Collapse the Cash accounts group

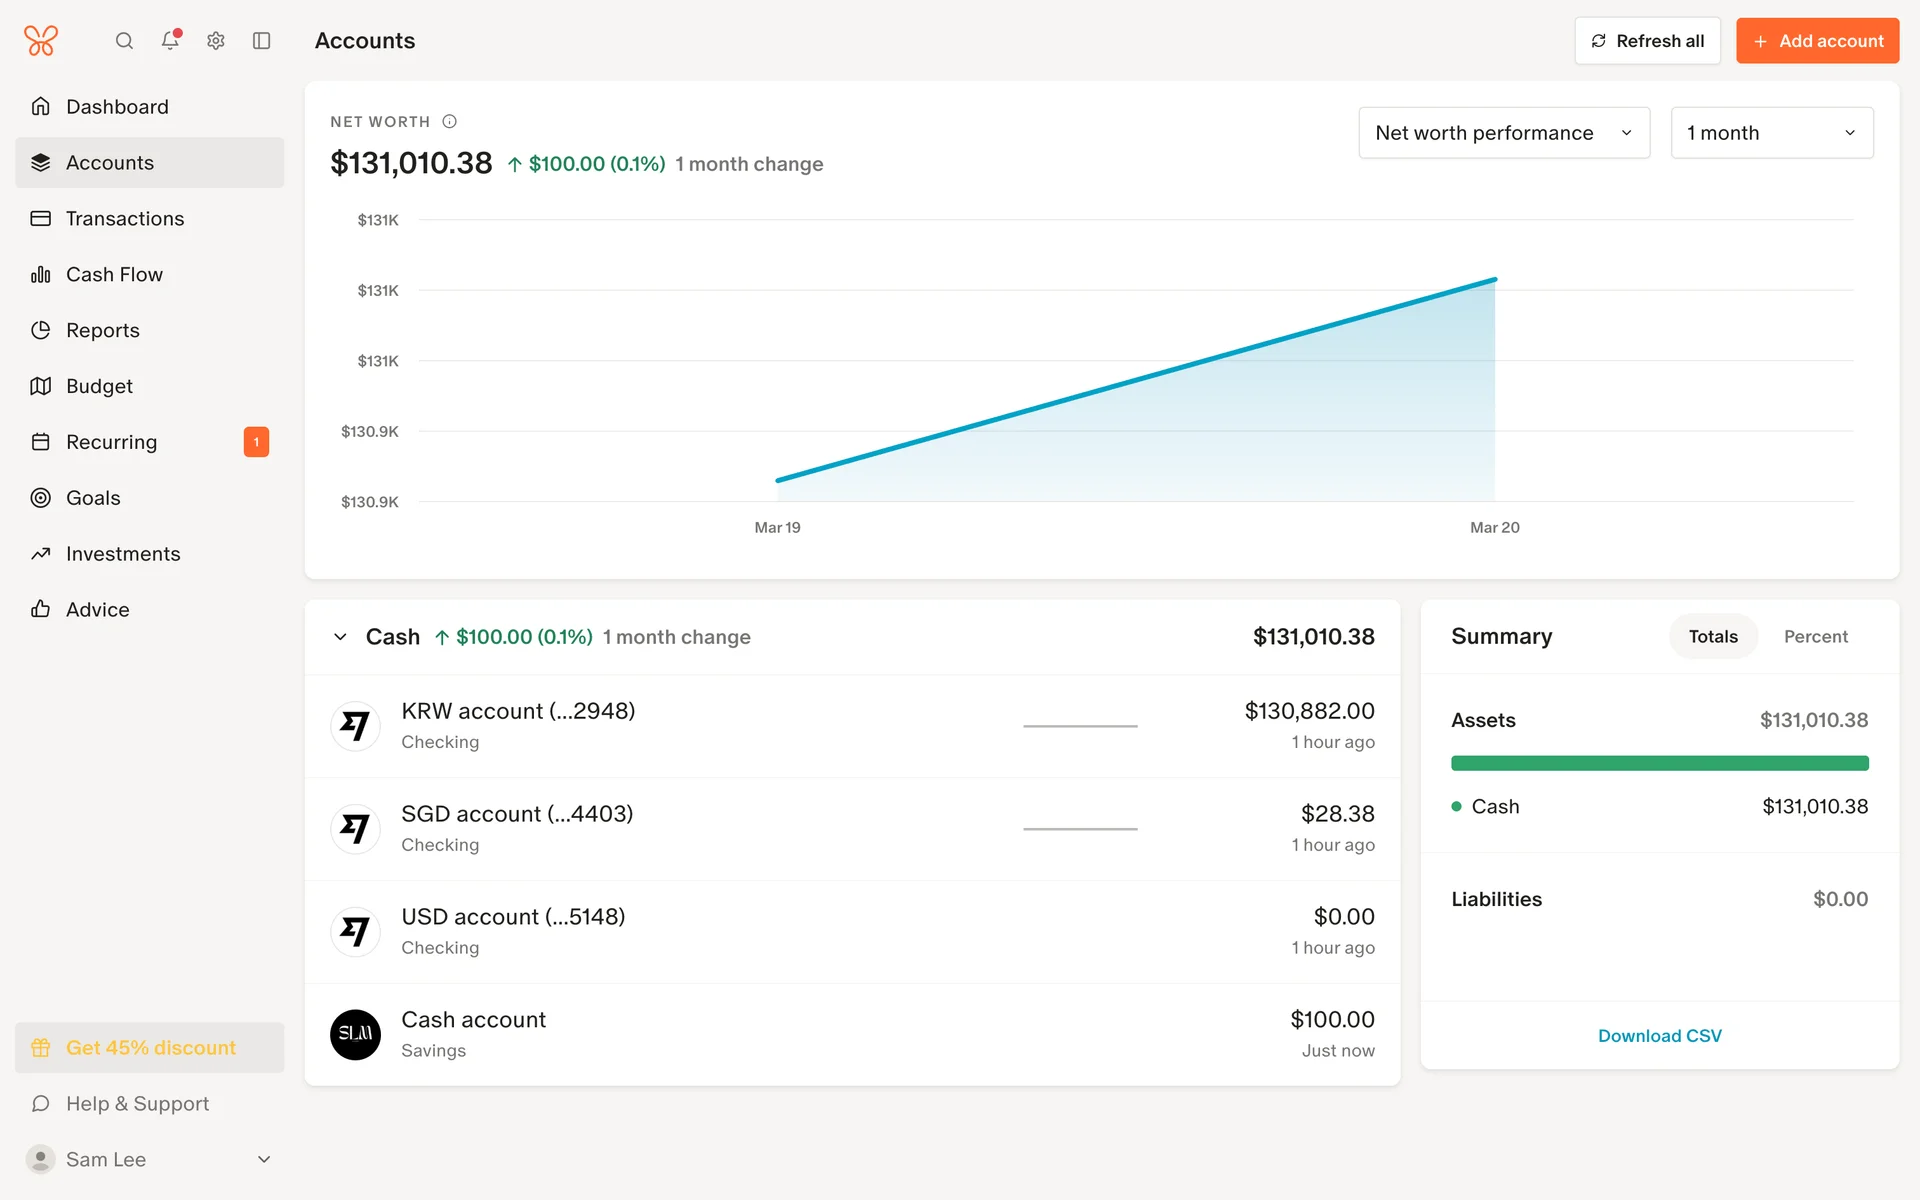340,637
